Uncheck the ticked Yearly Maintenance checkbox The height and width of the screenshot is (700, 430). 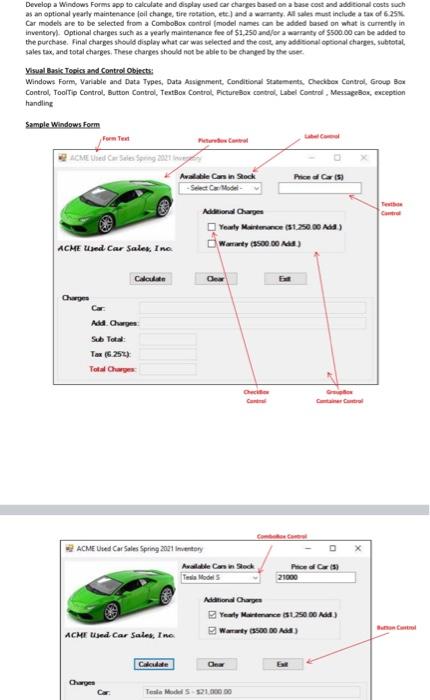(213, 615)
